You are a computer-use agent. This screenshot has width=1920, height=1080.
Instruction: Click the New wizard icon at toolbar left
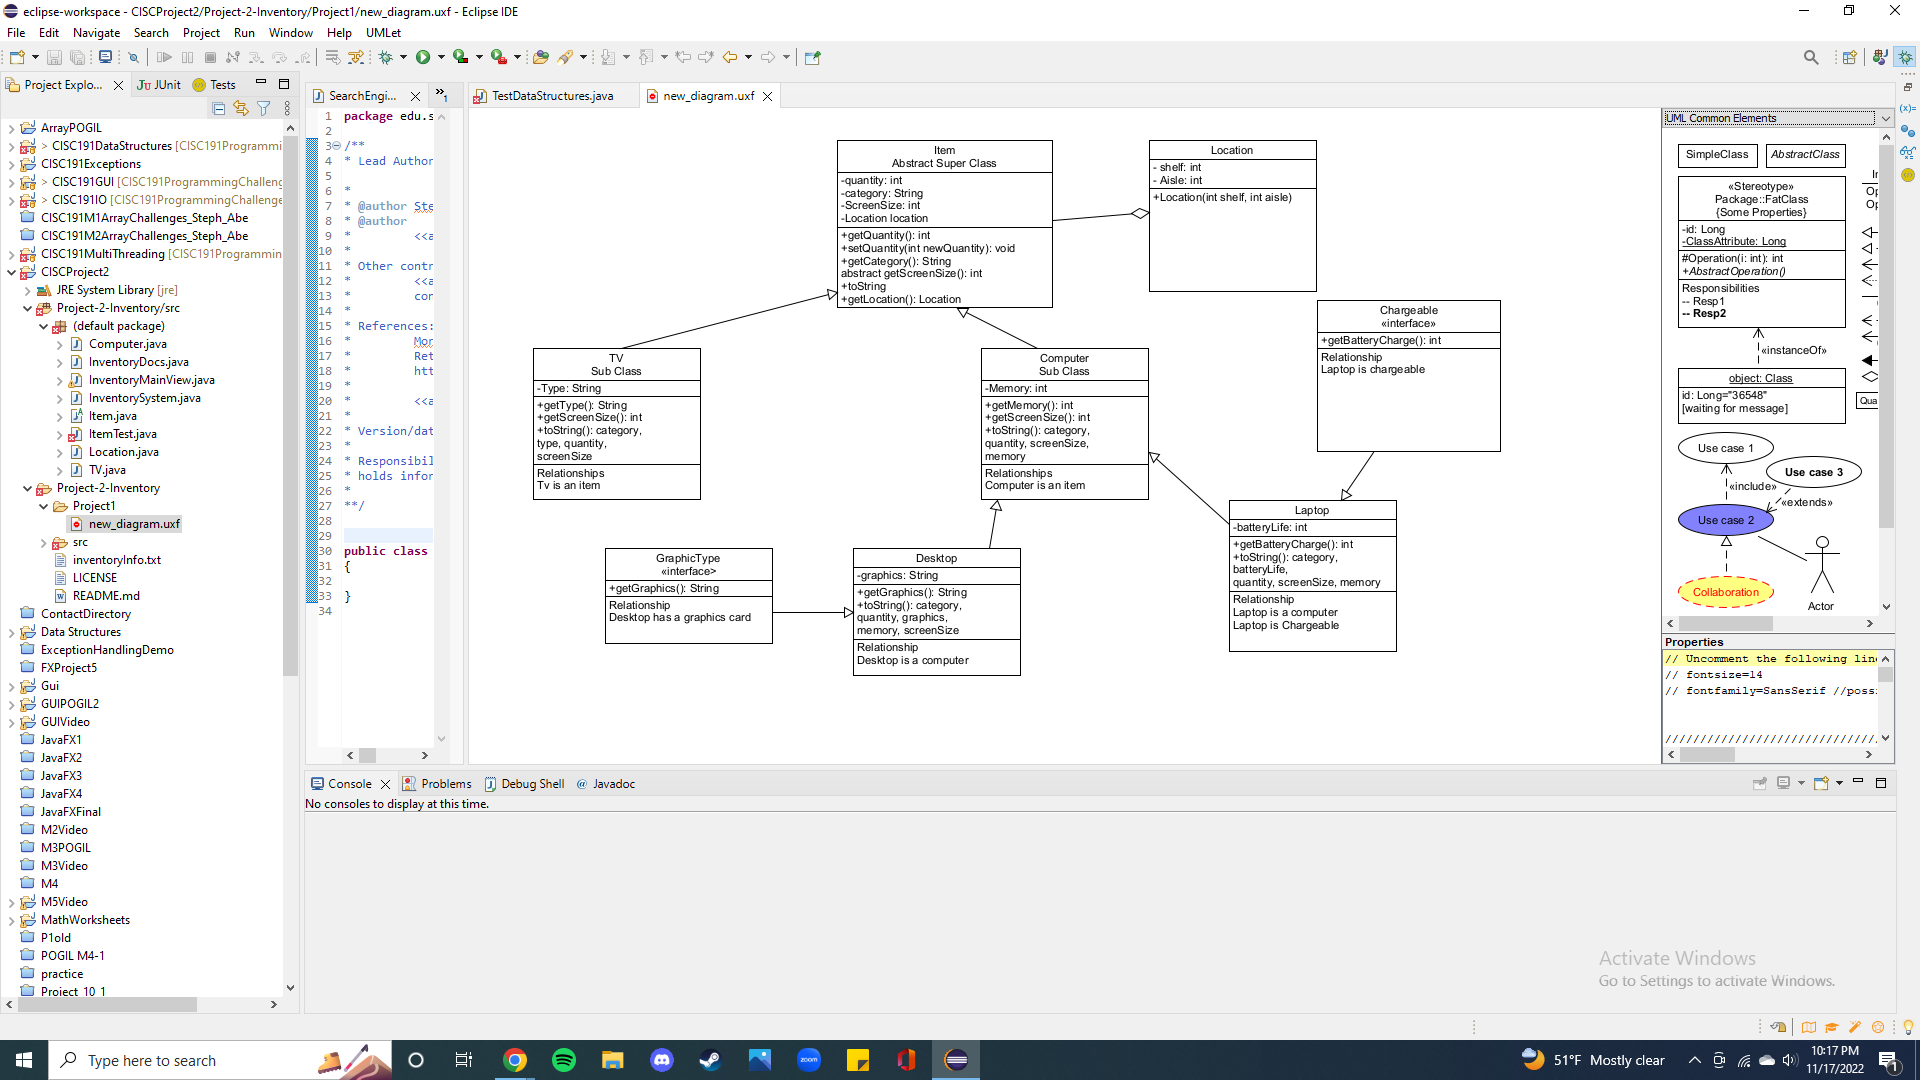coord(18,57)
